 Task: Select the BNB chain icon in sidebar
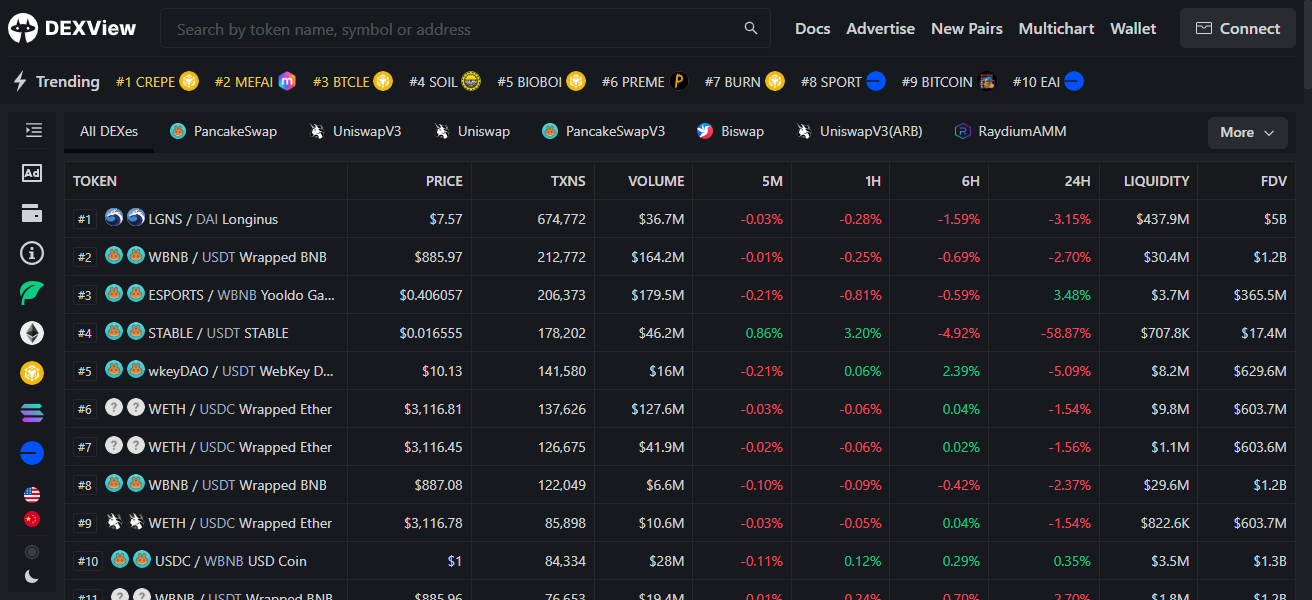[x=32, y=373]
